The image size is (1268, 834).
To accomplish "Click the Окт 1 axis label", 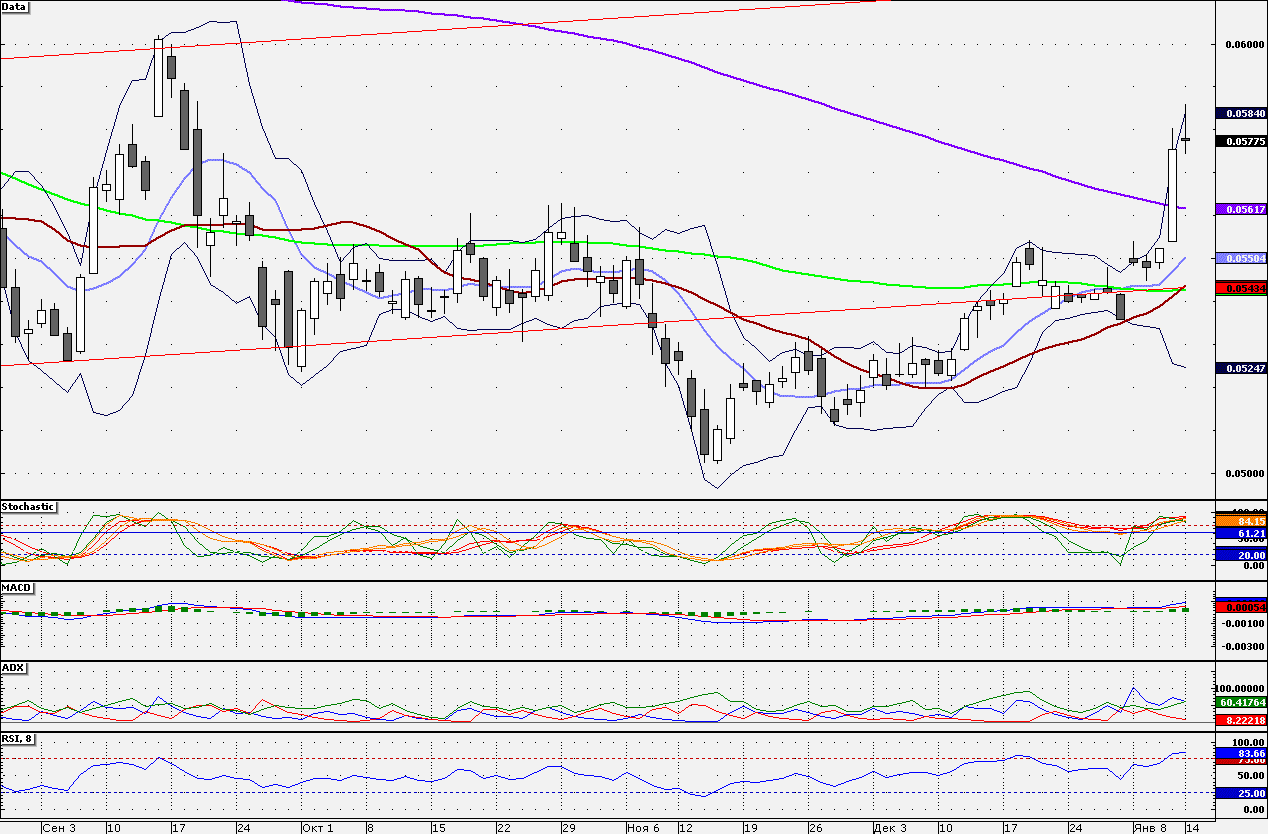I will pyautogui.click(x=317, y=827).
